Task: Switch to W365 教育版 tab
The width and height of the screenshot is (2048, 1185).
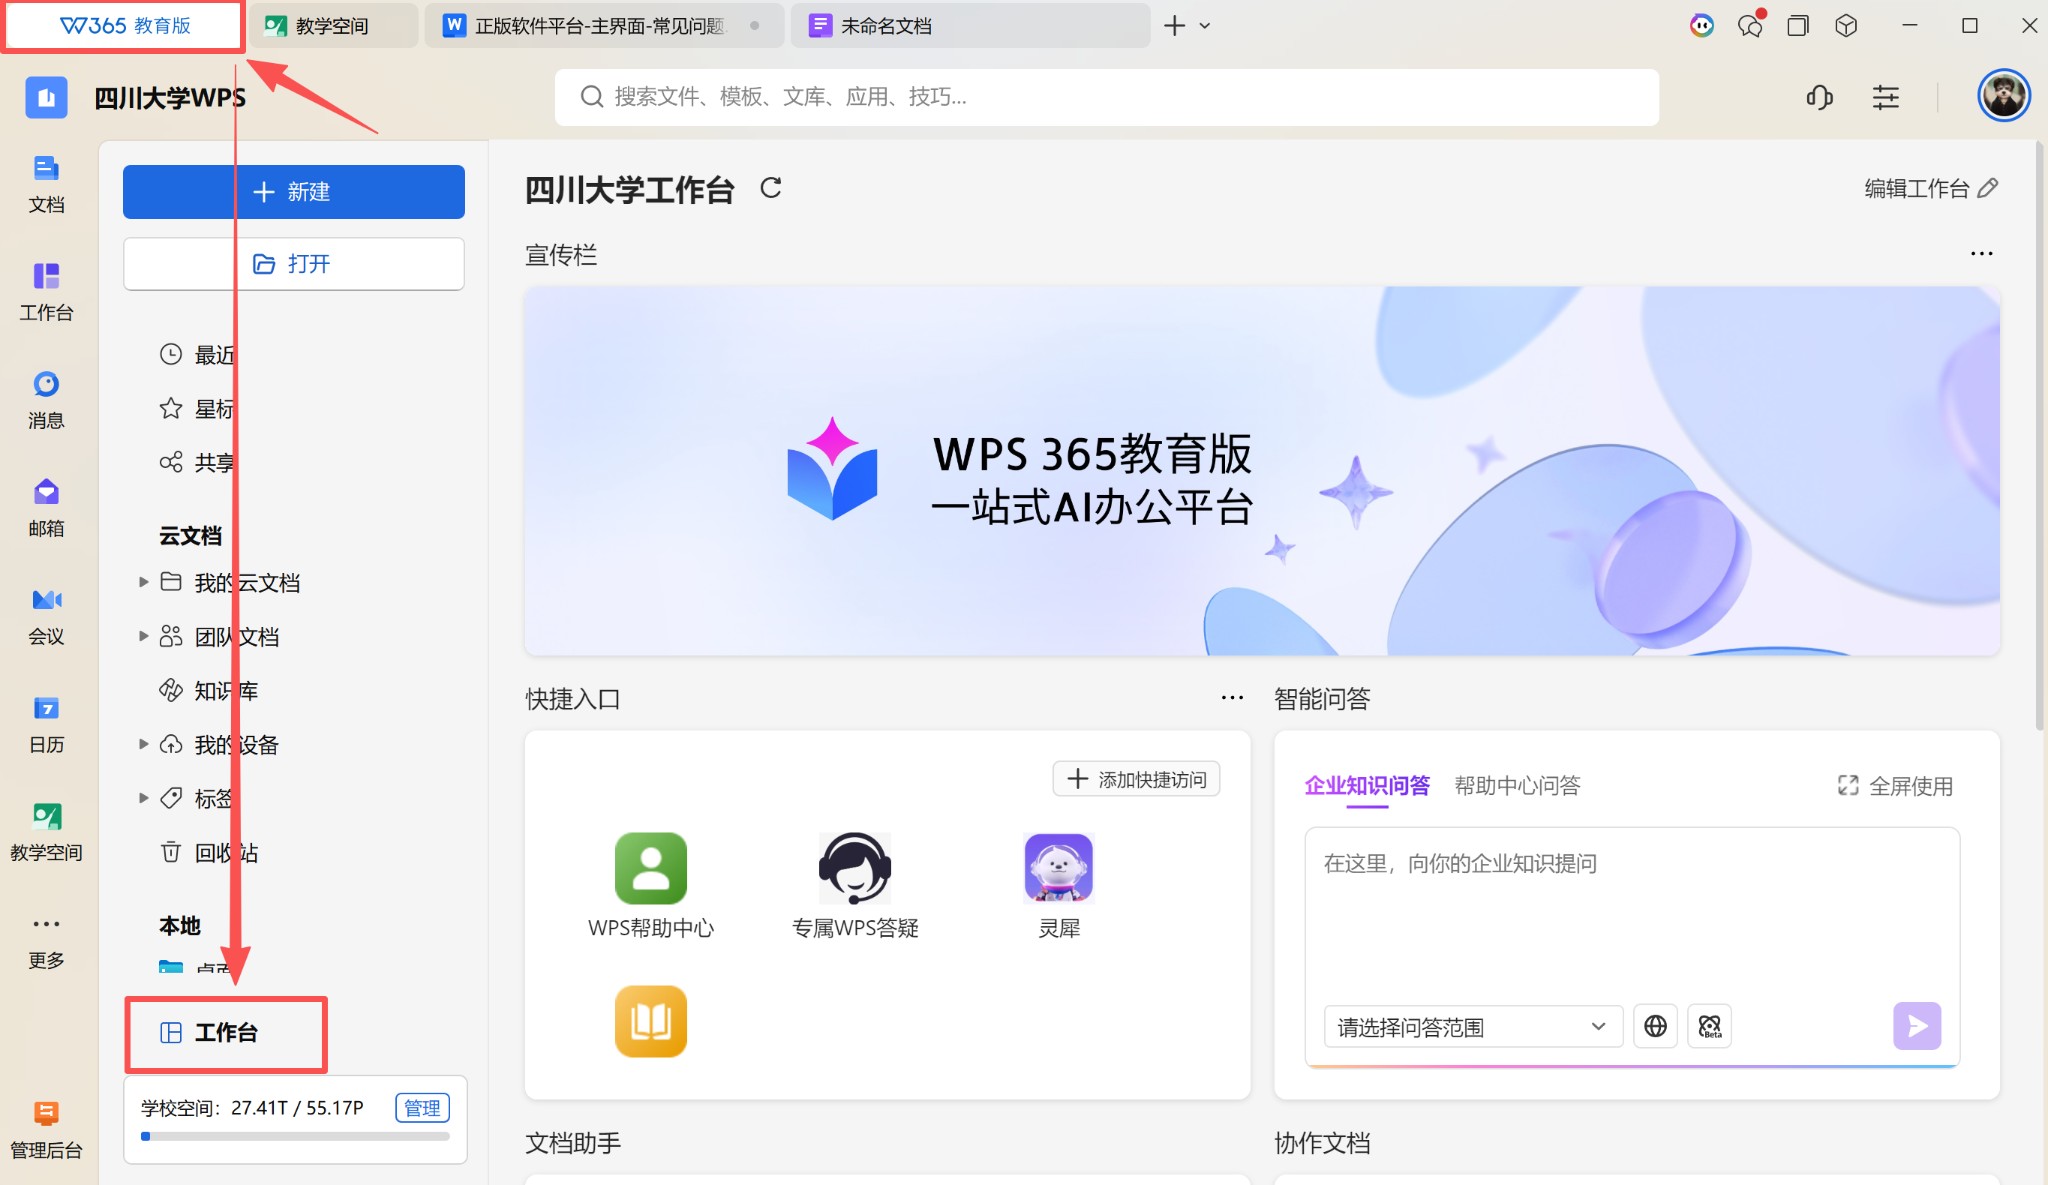Action: pos(124,26)
